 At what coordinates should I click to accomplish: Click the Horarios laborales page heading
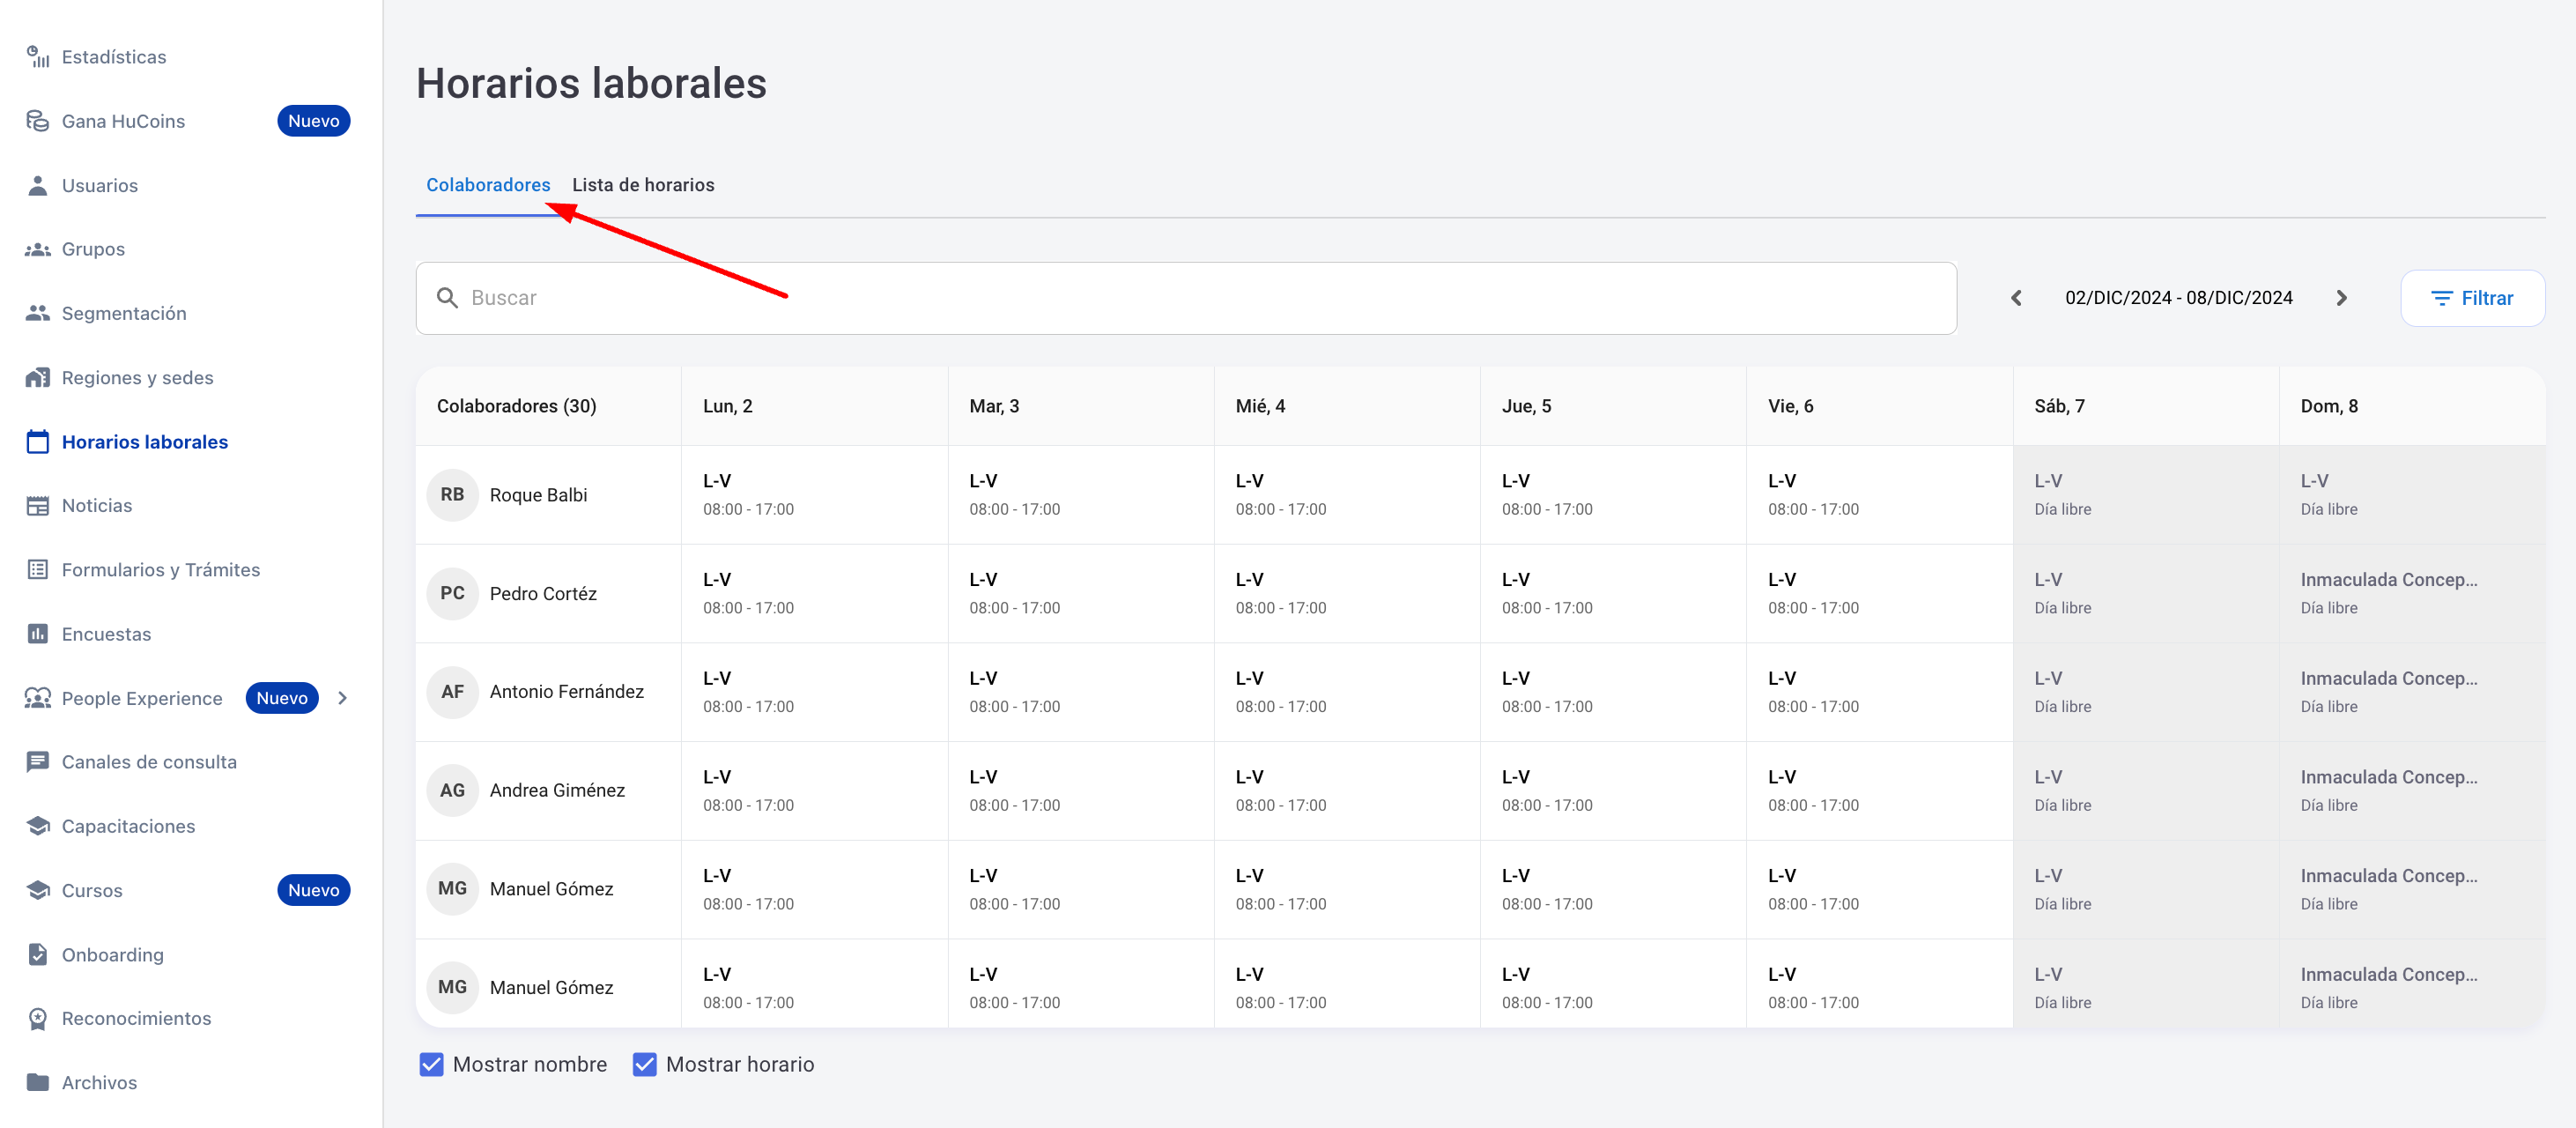click(591, 83)
